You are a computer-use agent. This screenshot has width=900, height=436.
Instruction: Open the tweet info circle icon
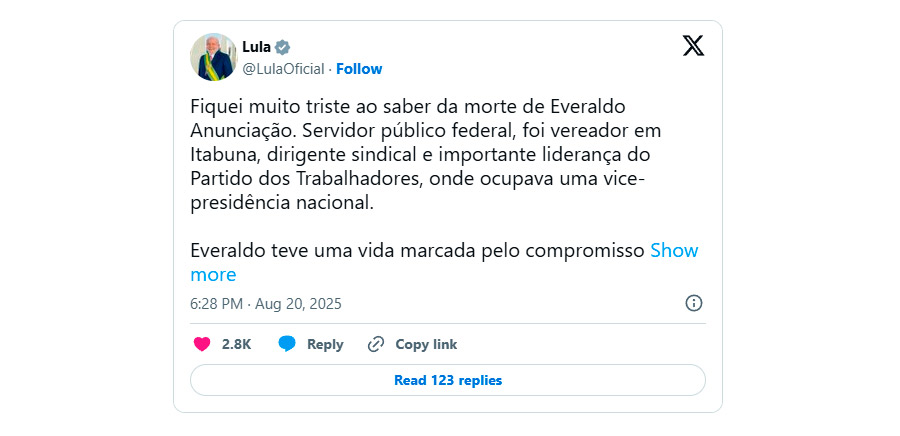click(694, 303)
